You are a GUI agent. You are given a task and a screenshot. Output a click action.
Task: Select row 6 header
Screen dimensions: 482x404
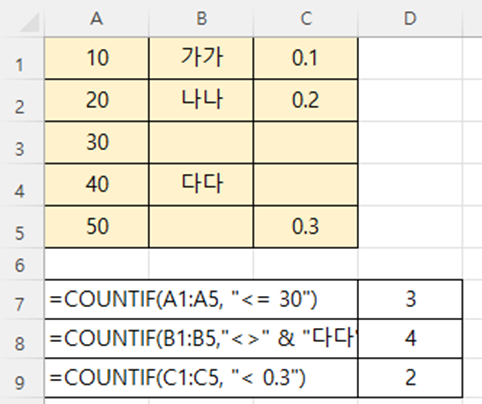(22, 265)
